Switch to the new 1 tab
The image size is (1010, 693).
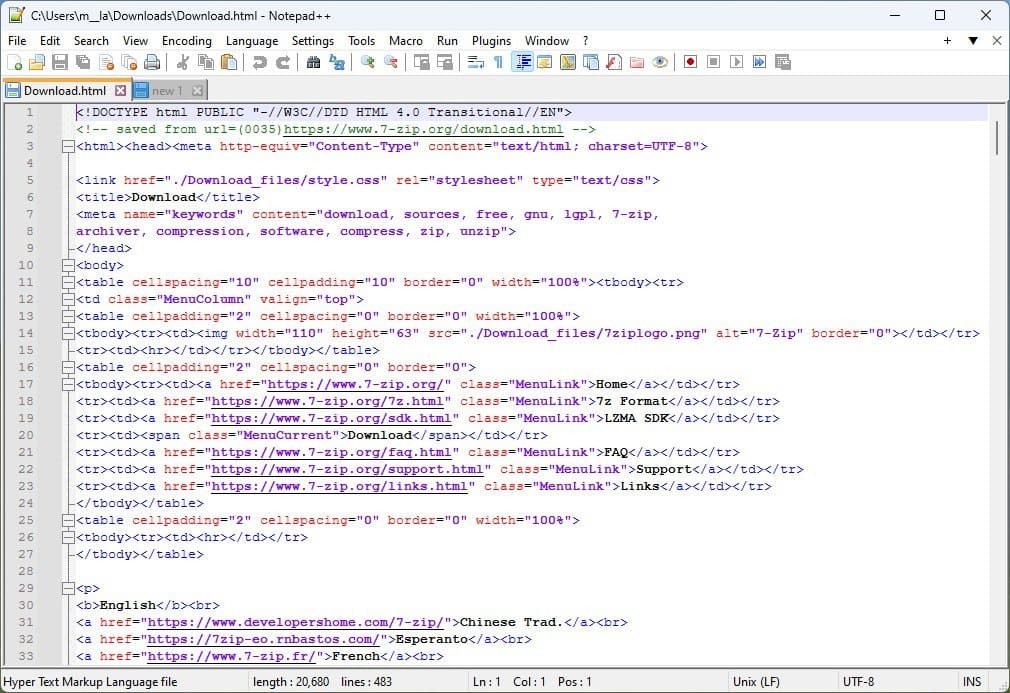click(x=167, y=91)
